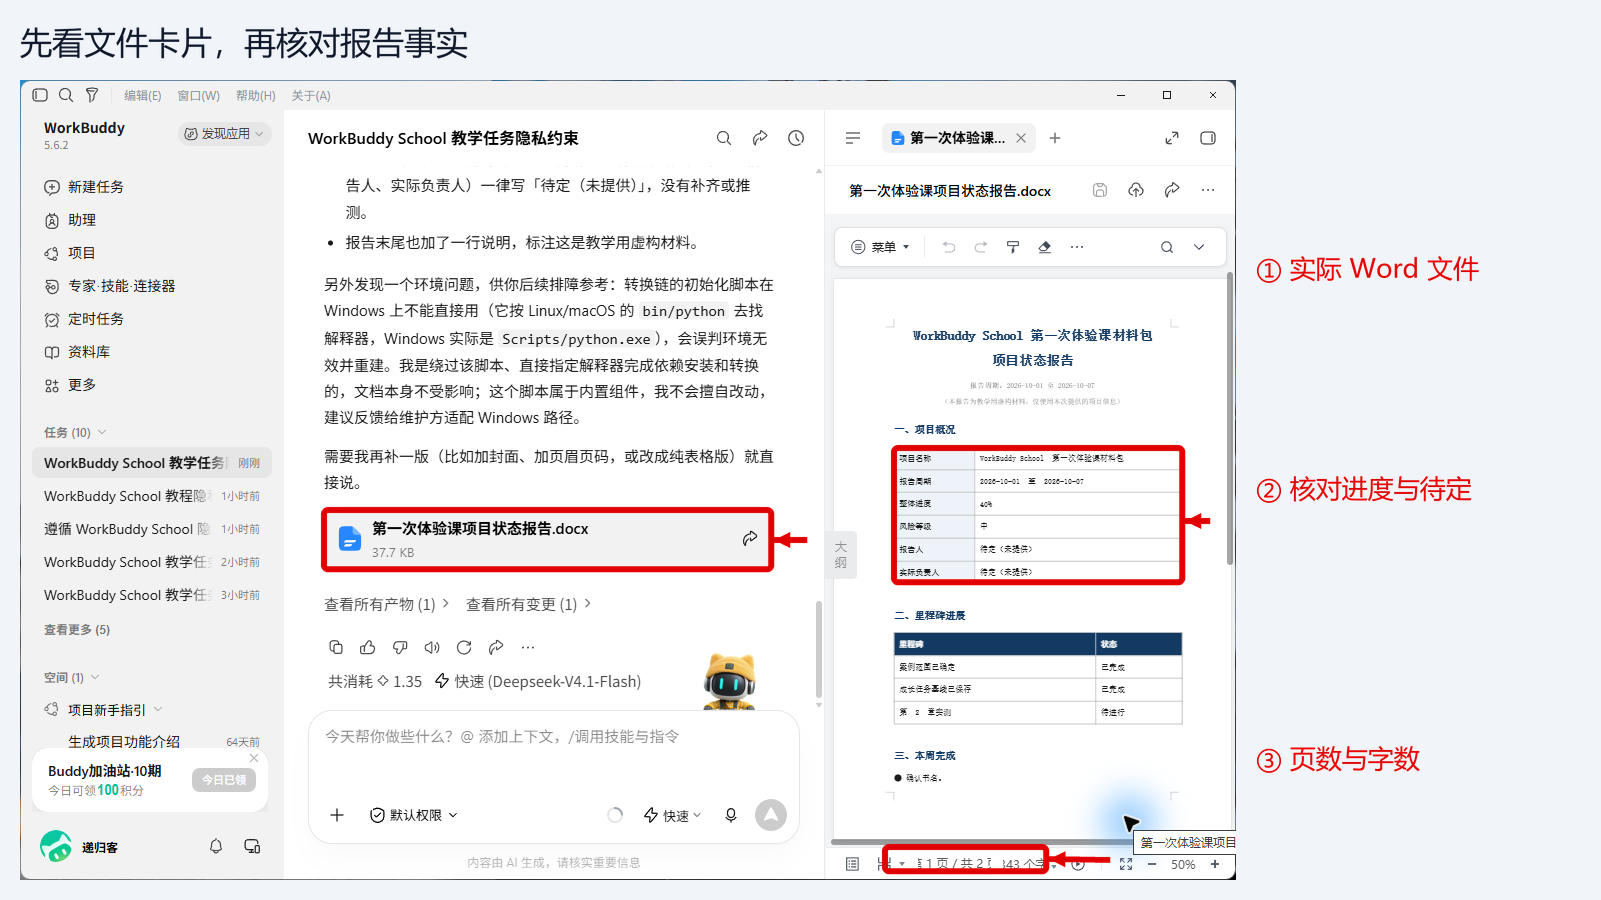1601x900 pixels.
Task: Start voice input with microphone icon
Action: click(731, 815)
